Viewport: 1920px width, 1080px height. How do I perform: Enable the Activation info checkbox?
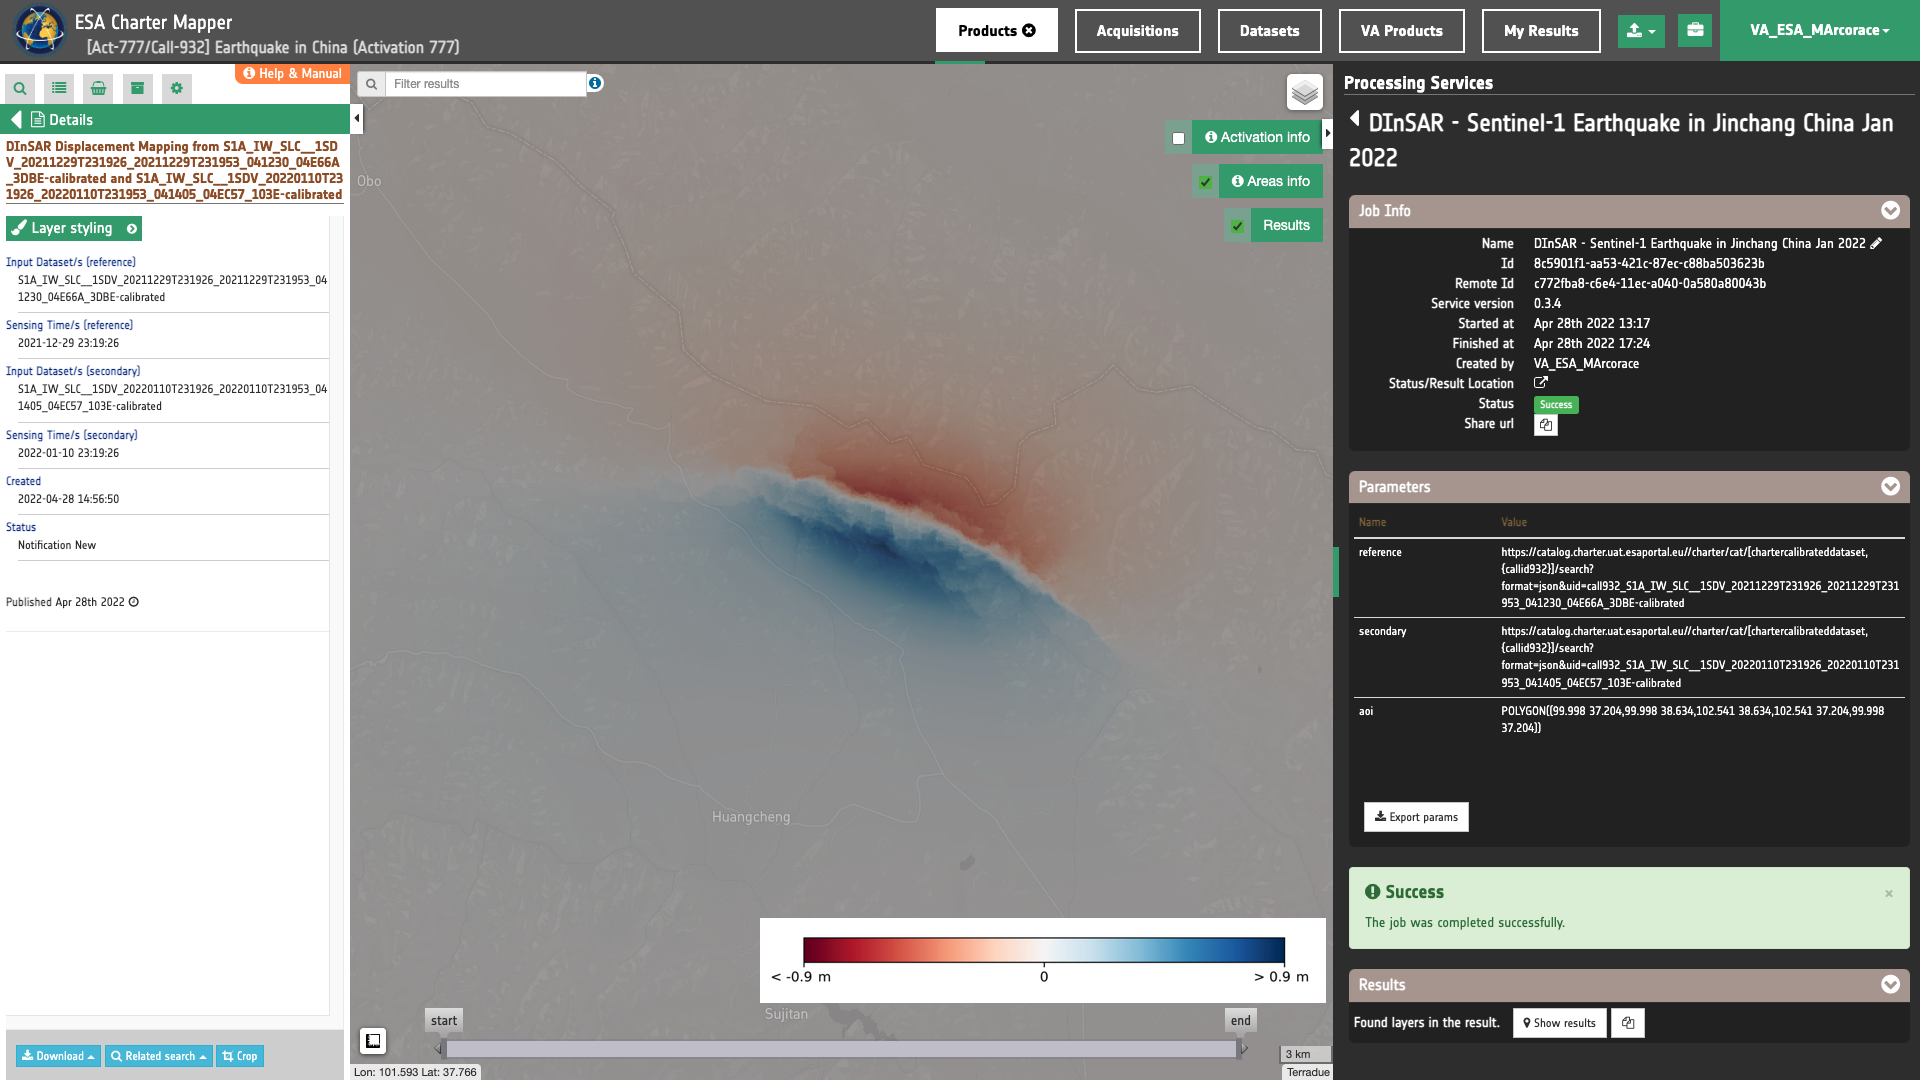(x=1179, y=139)
